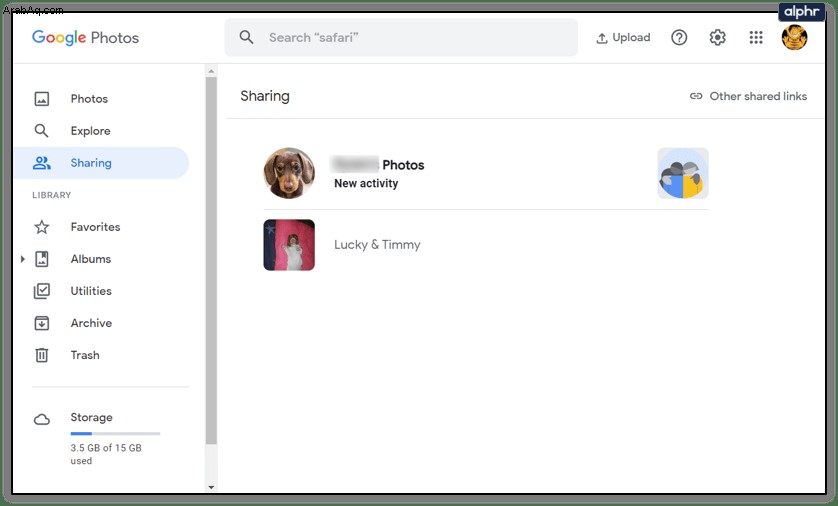Open the Lucky & Timmy shared album thumbnail
The image size is (838, 506).
289,245
